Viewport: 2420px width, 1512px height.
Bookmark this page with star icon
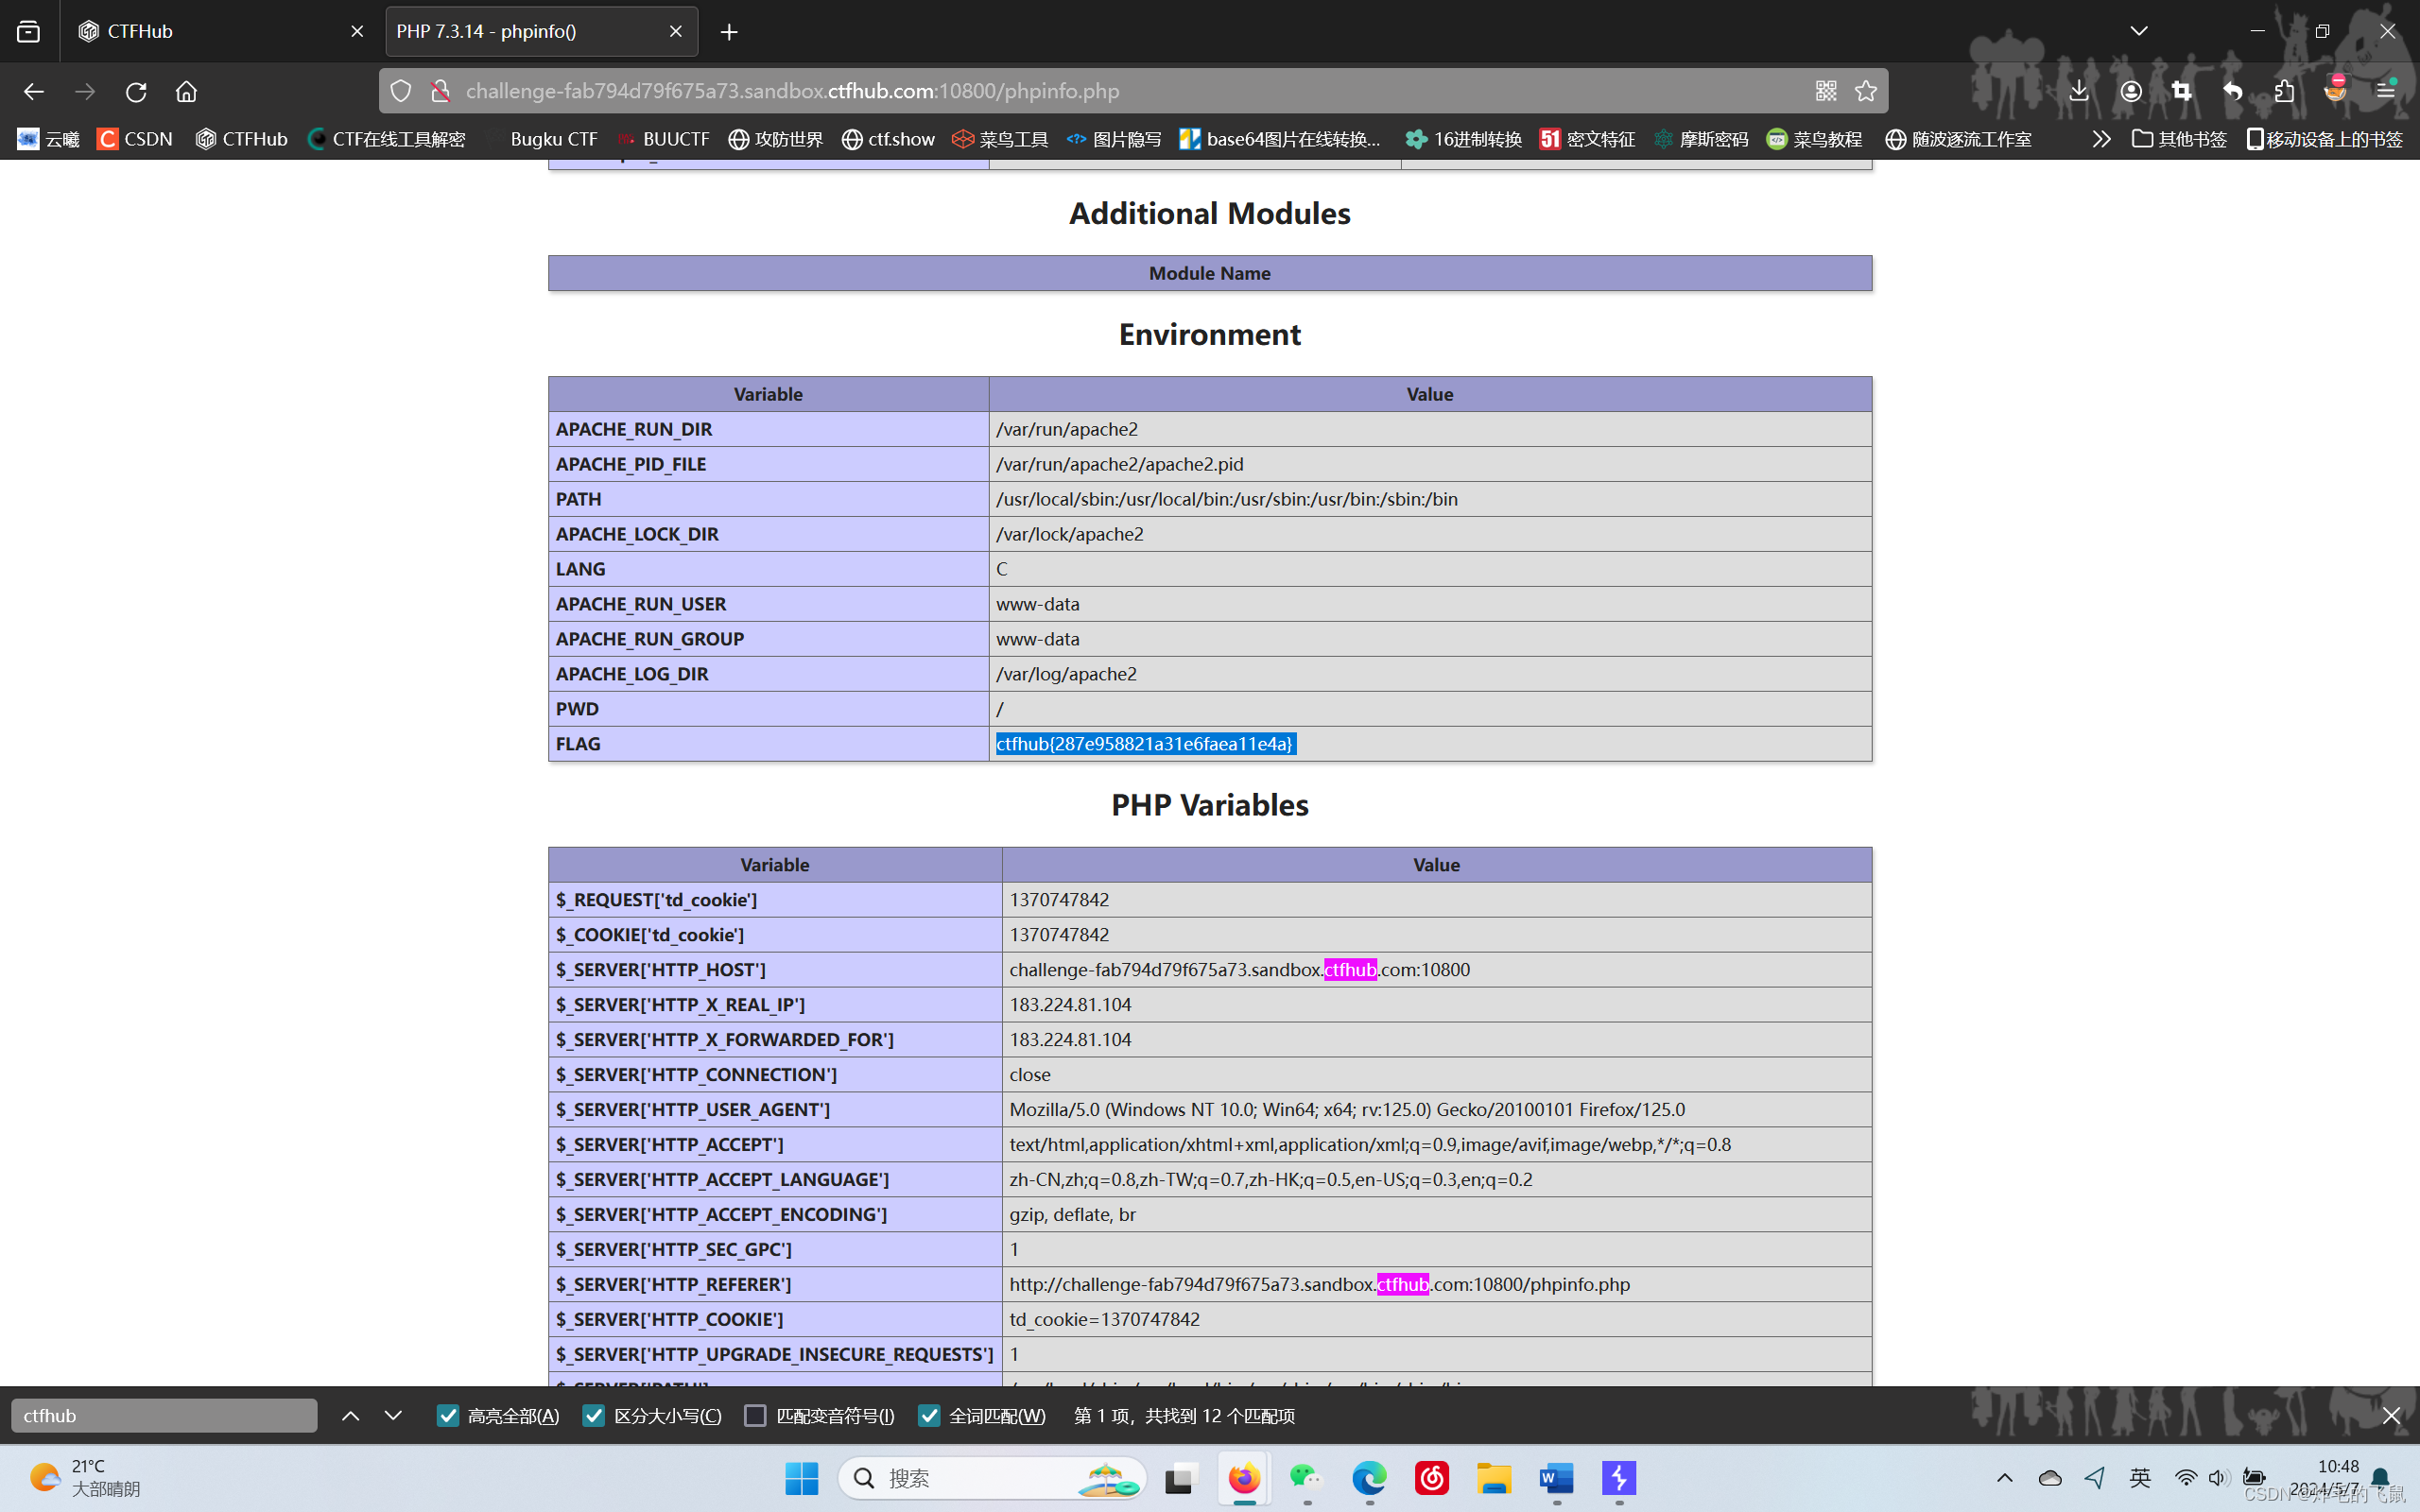[x=1865, y=91]
